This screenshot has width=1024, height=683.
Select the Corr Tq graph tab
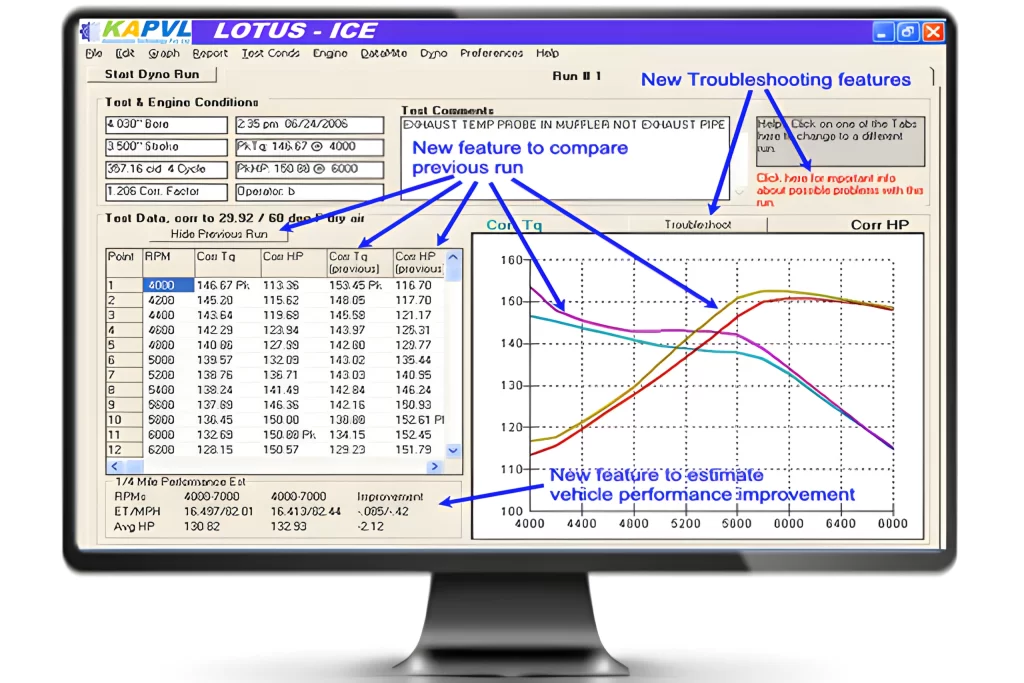[x=514, y=225]
